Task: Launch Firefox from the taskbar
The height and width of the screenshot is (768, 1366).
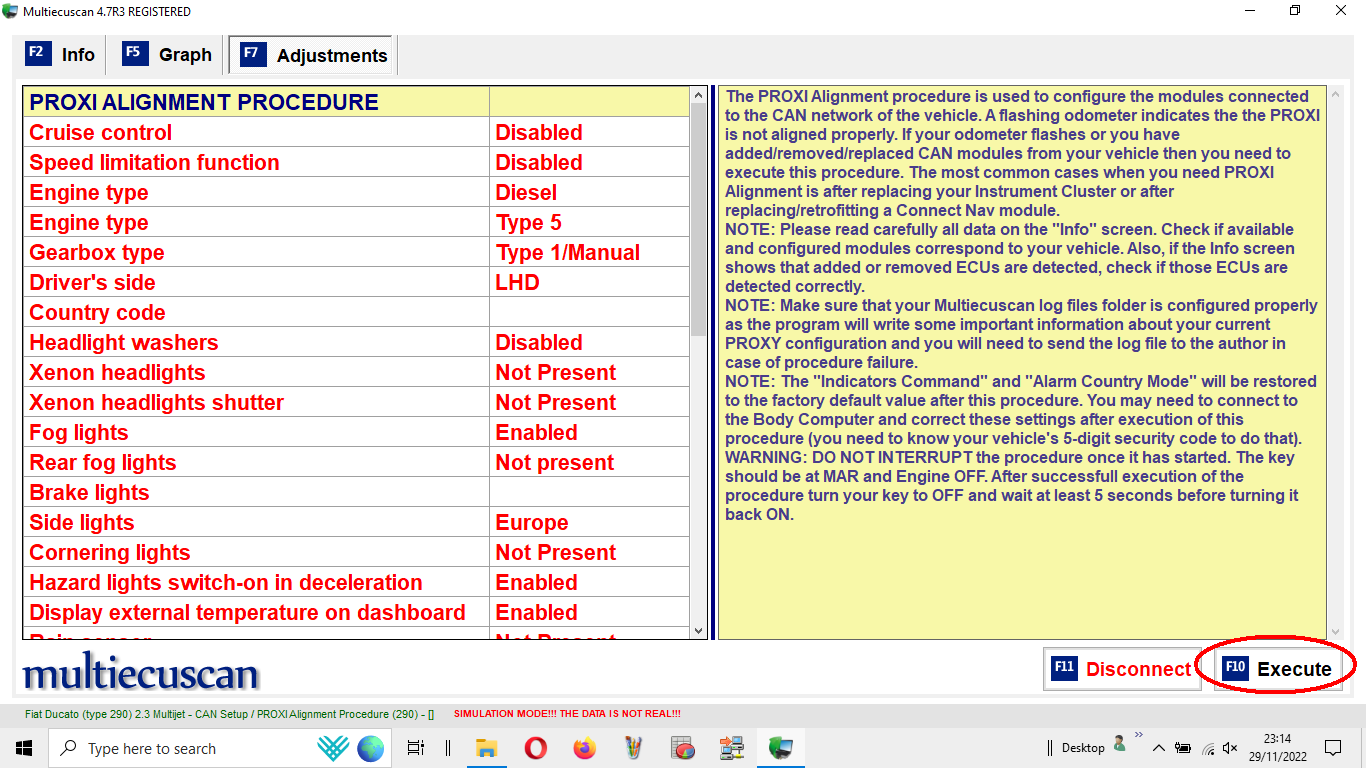Action: [x=584, y=748]
